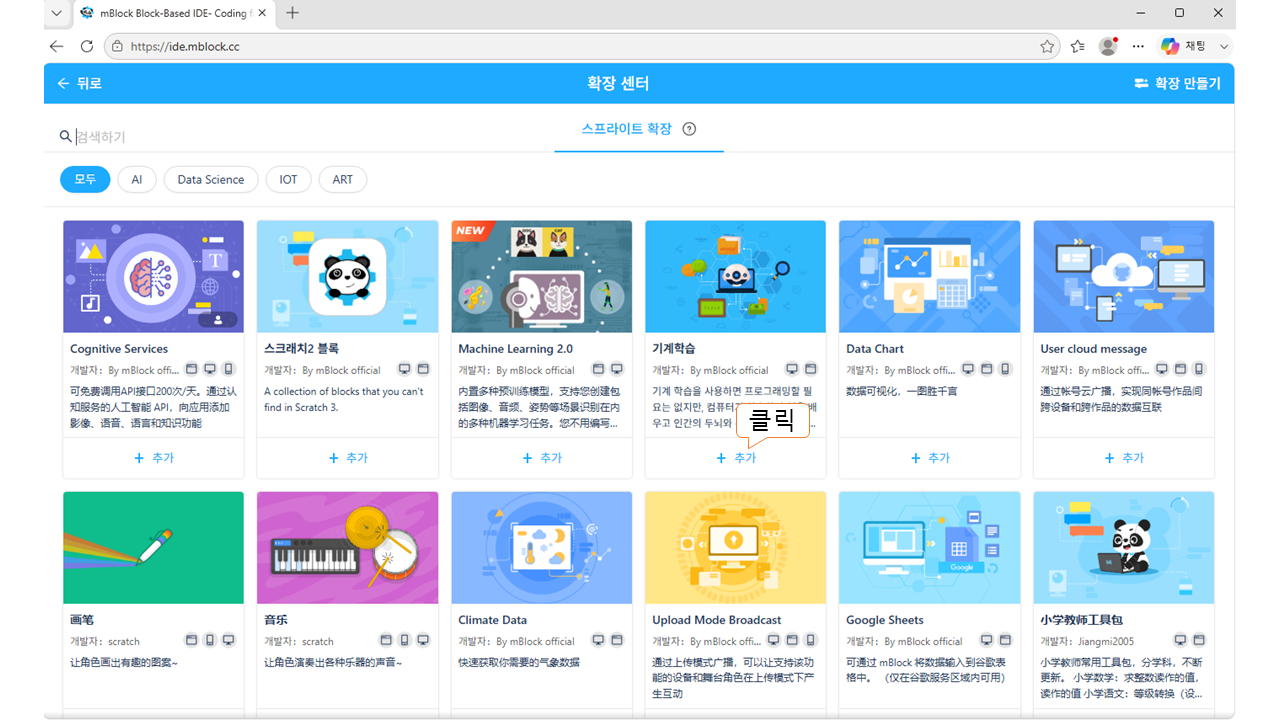The width and height of the screenshot is (1280, 720).
Task: Select the Data Science filter
Action: (x=211, y=180)
